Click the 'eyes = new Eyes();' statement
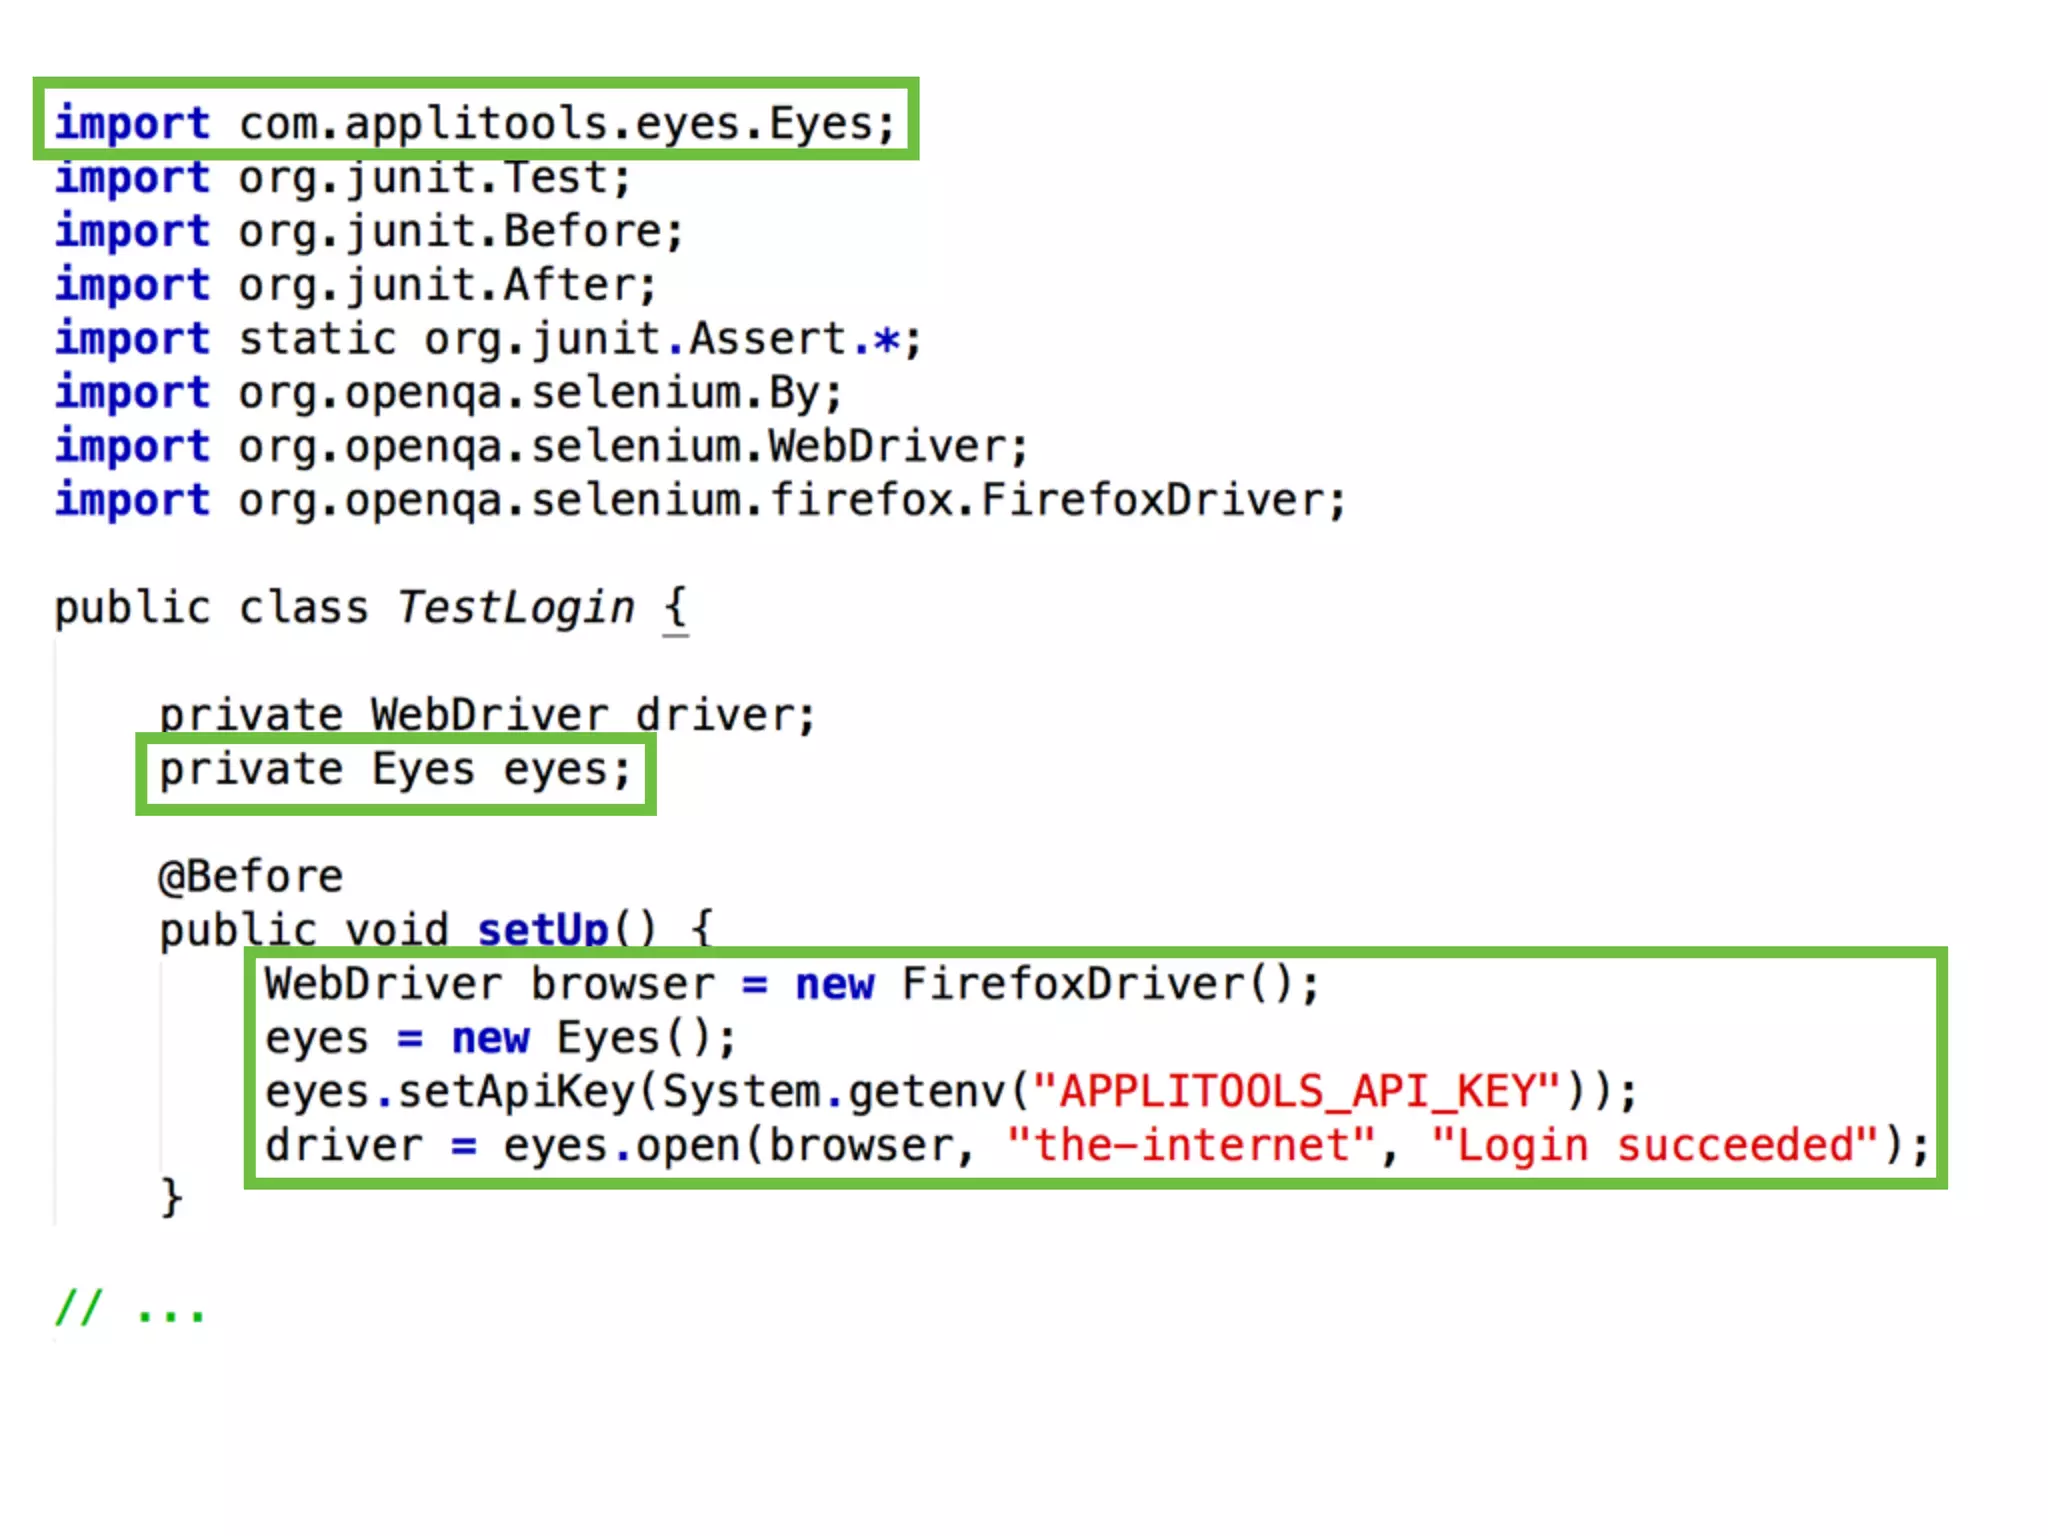The width and height of the screenshot is (2048, 1536). (x=500, y=1038)
